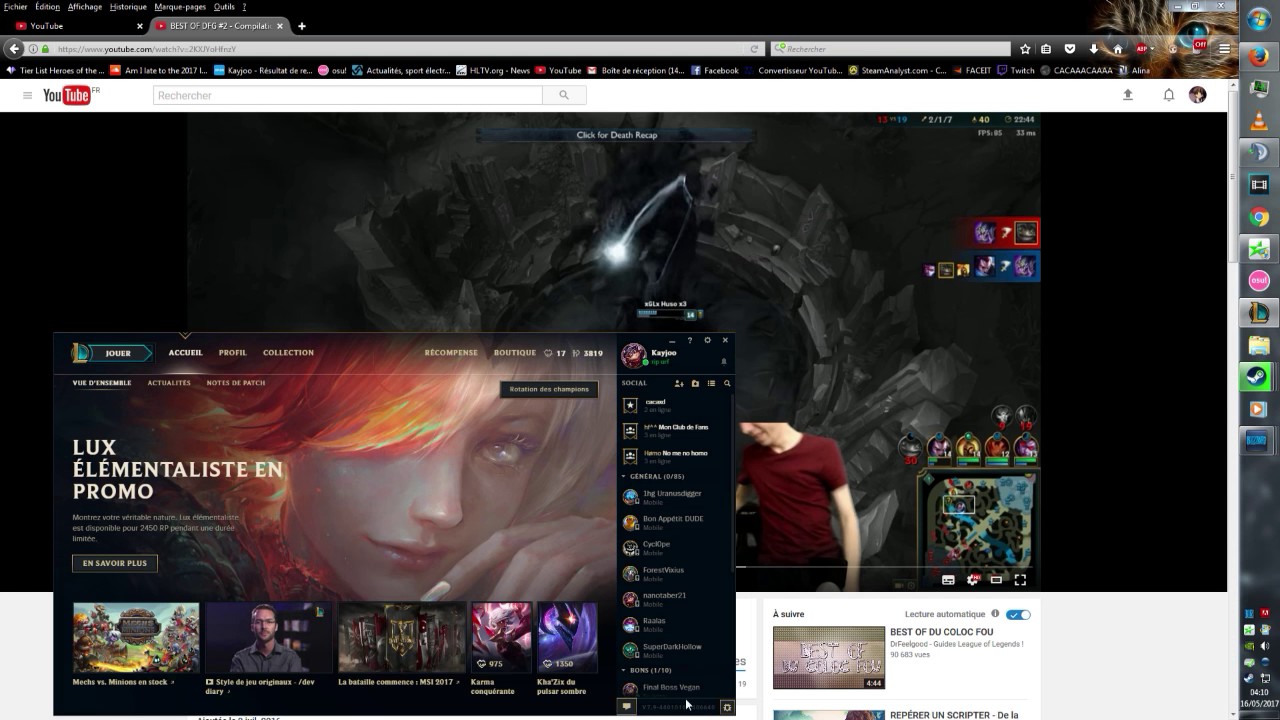Open the Fichier menu
Image resolution: width=1280 pixels, height=720 pixels.
click(x=15, y=6)
